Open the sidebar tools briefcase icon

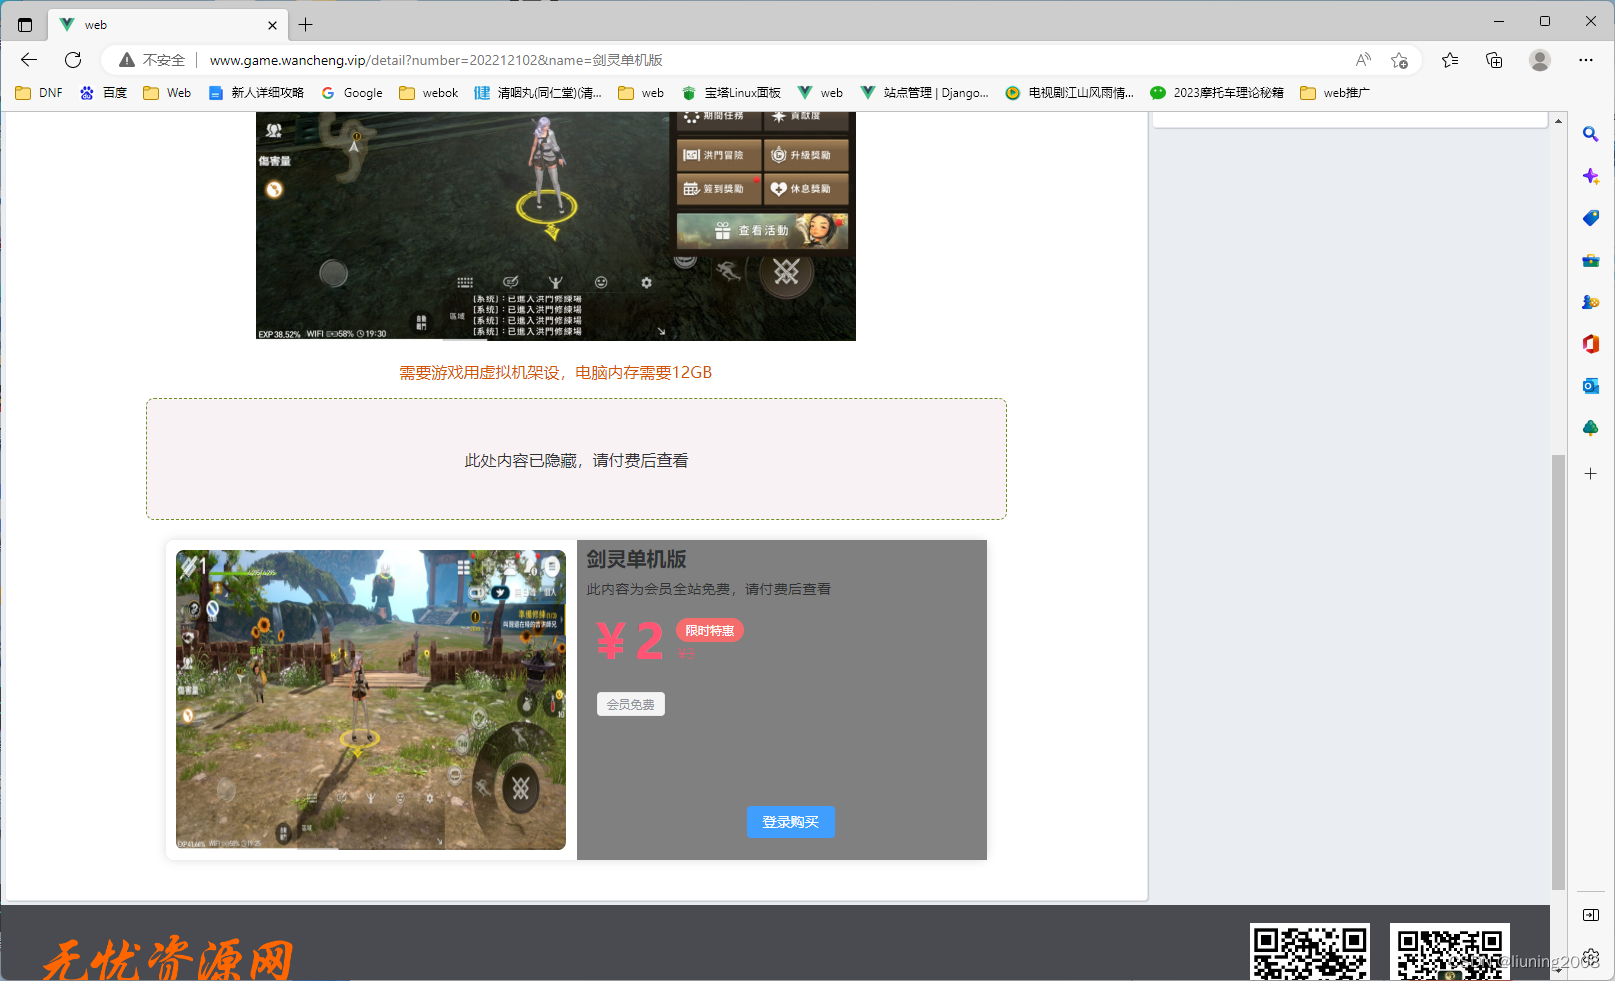point(1591,260)
